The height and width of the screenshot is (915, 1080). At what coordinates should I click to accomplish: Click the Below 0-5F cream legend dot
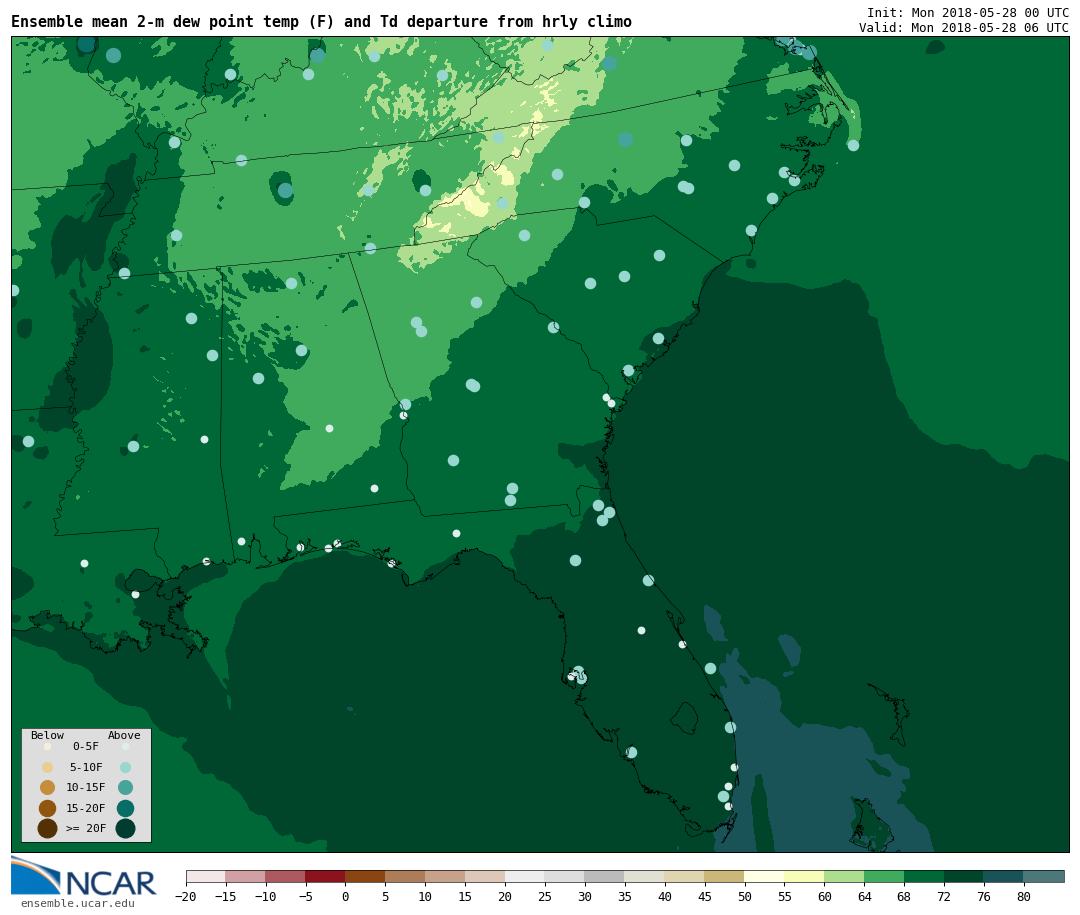tap(48, 746)
